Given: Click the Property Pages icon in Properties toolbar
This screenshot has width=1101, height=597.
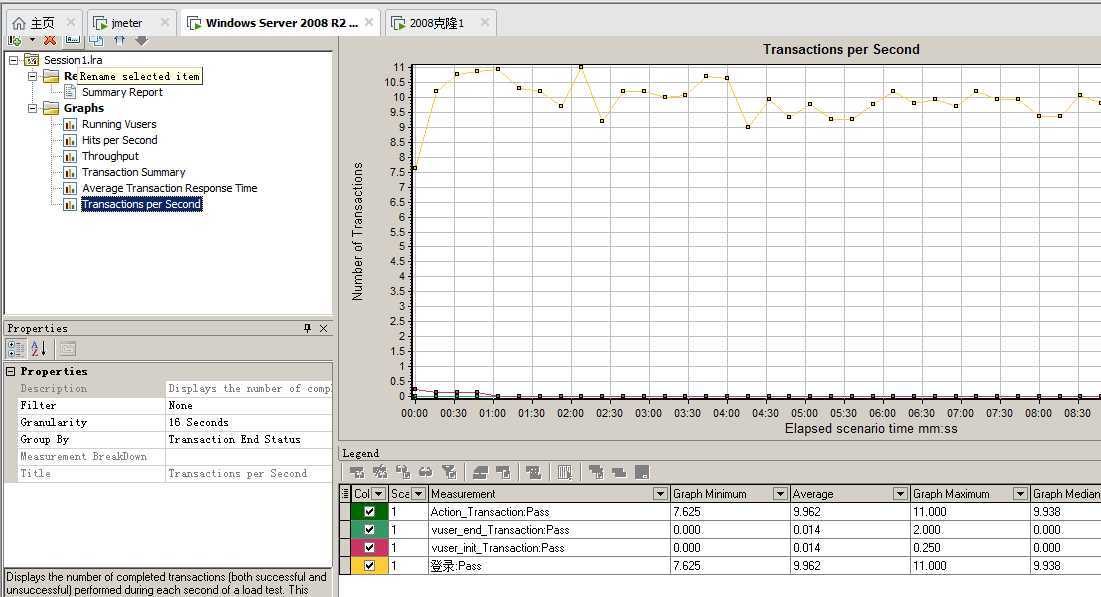Looking at the screenshot, I should coord(67,348).
